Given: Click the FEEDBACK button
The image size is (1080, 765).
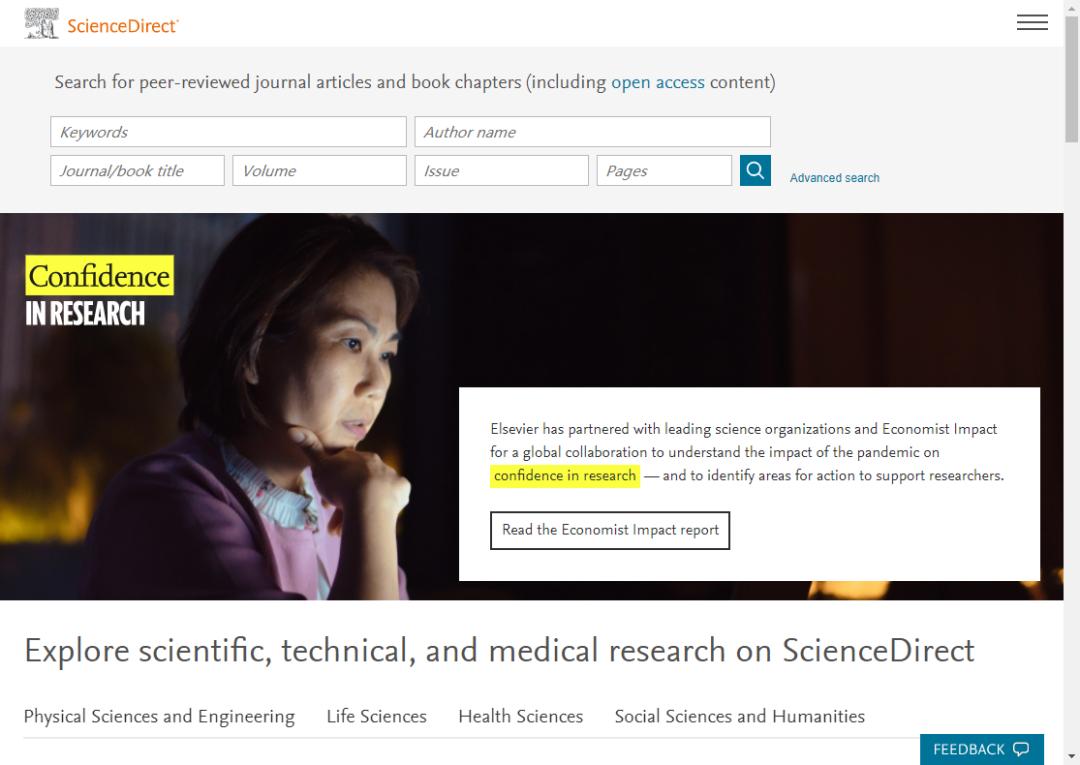Looking at the screenshot, I should click(981, 749).
